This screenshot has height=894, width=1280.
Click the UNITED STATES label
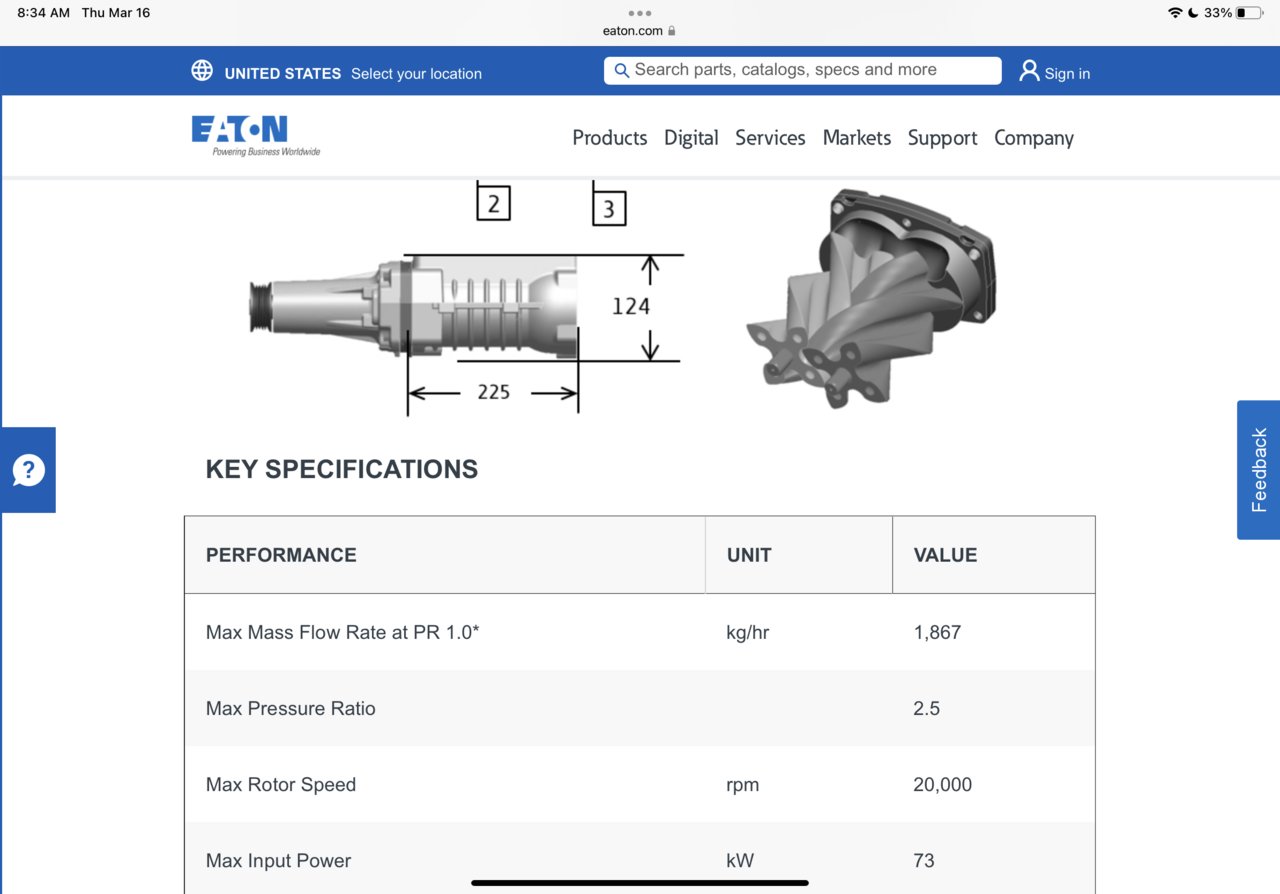coord(283,73)
